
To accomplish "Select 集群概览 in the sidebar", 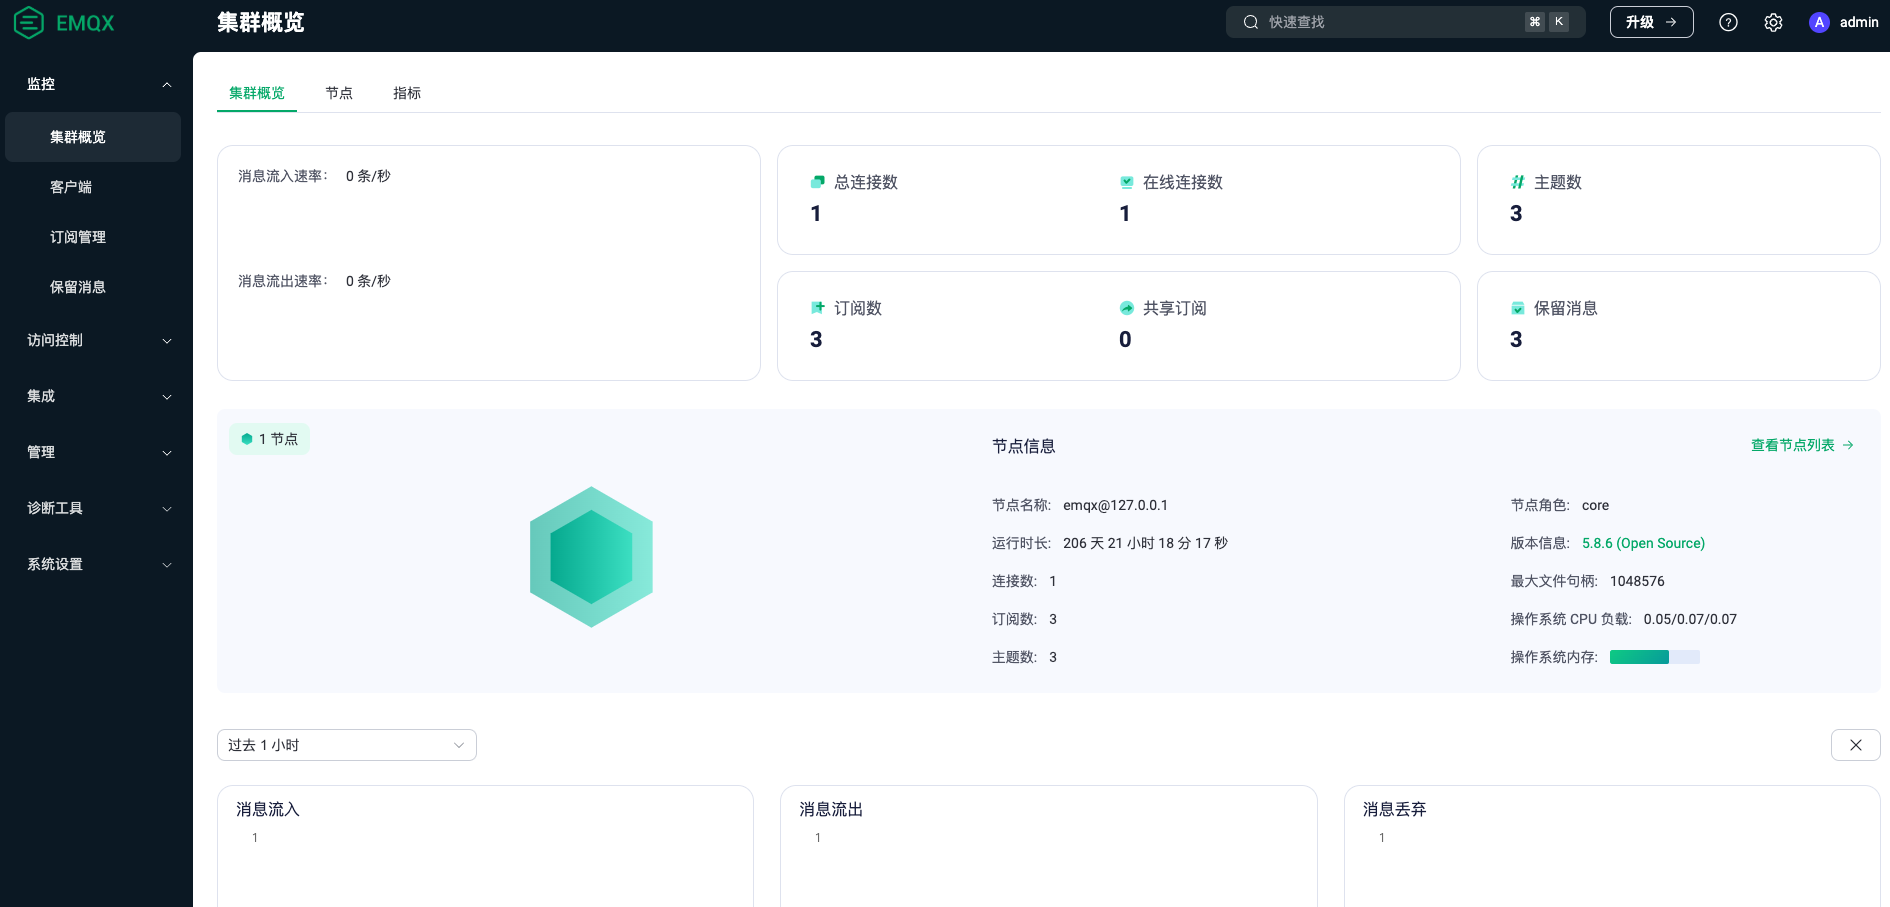I will [x=93, y=137].
